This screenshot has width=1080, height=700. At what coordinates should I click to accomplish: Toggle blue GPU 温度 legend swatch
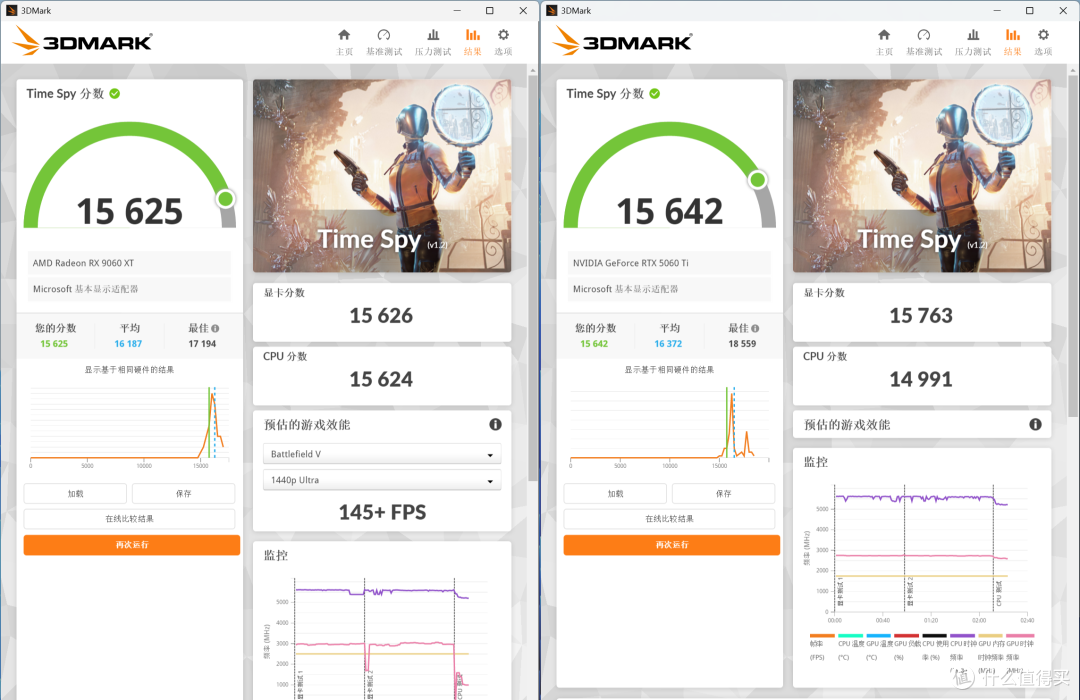(879, 636)
